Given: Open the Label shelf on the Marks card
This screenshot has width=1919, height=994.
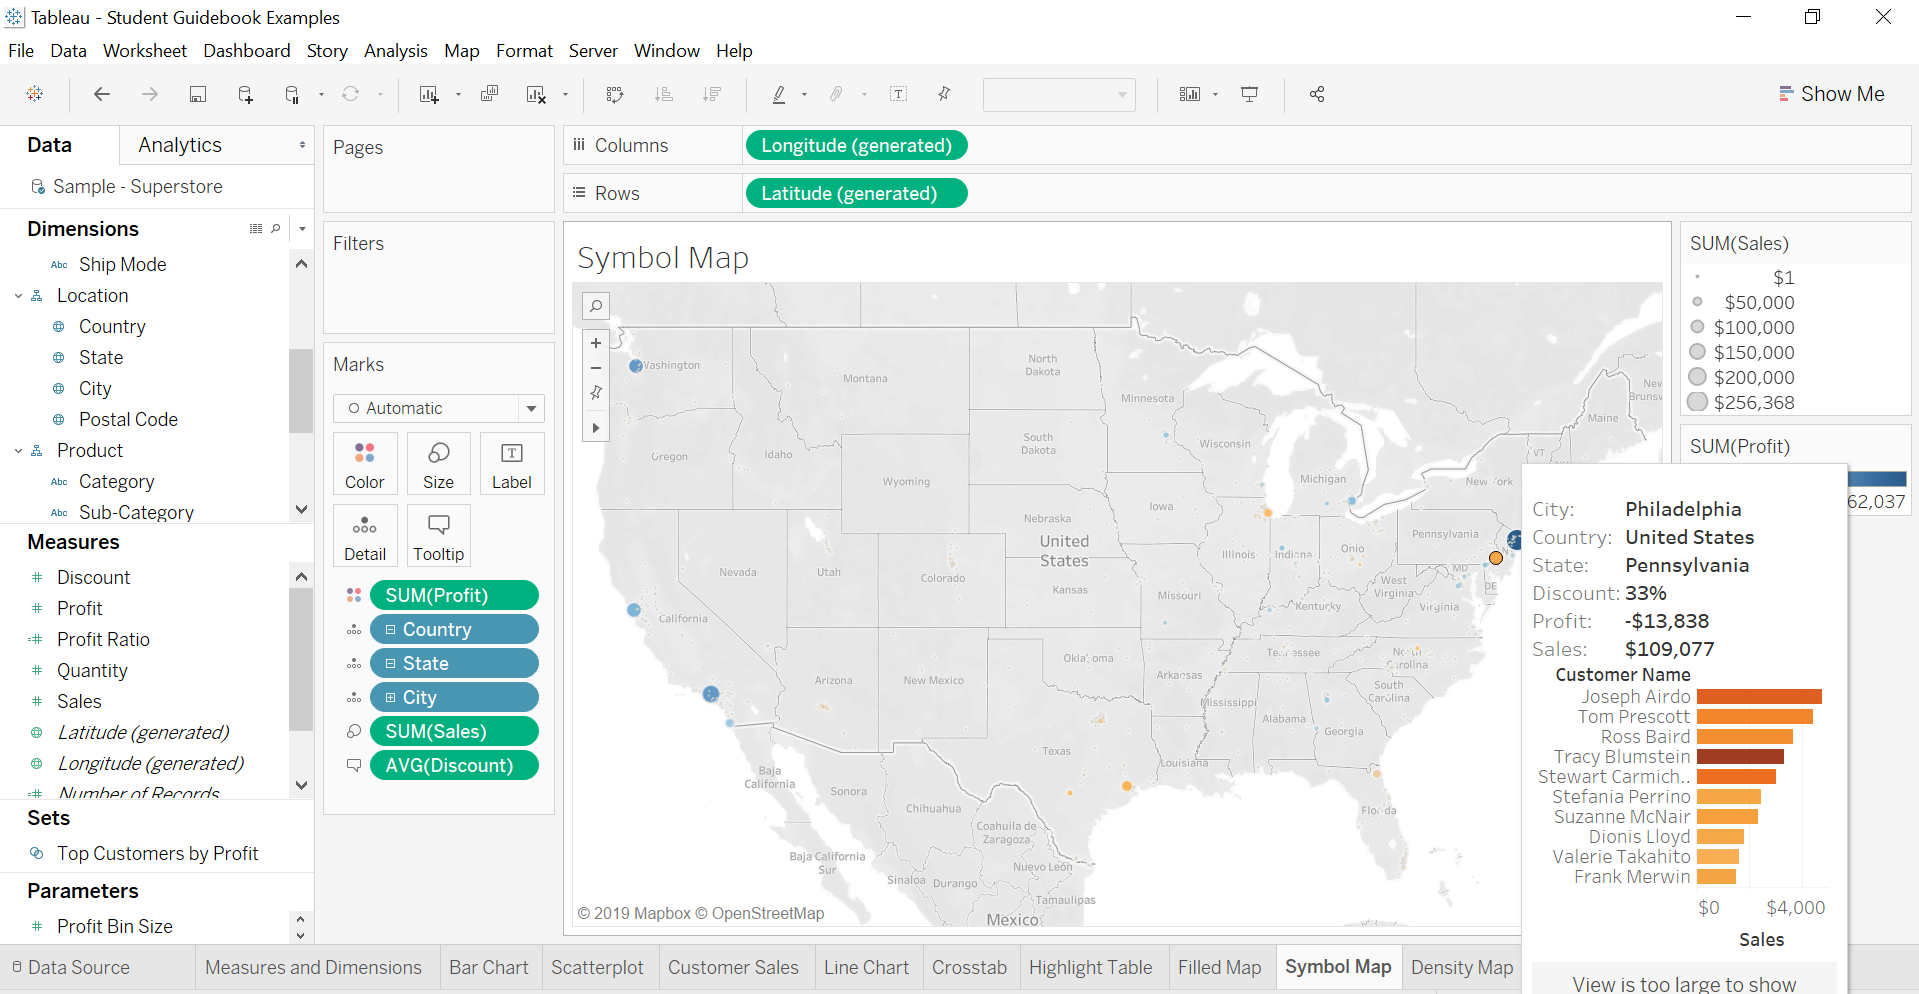Looking at the screenshot, I should (x=511, y=463).
